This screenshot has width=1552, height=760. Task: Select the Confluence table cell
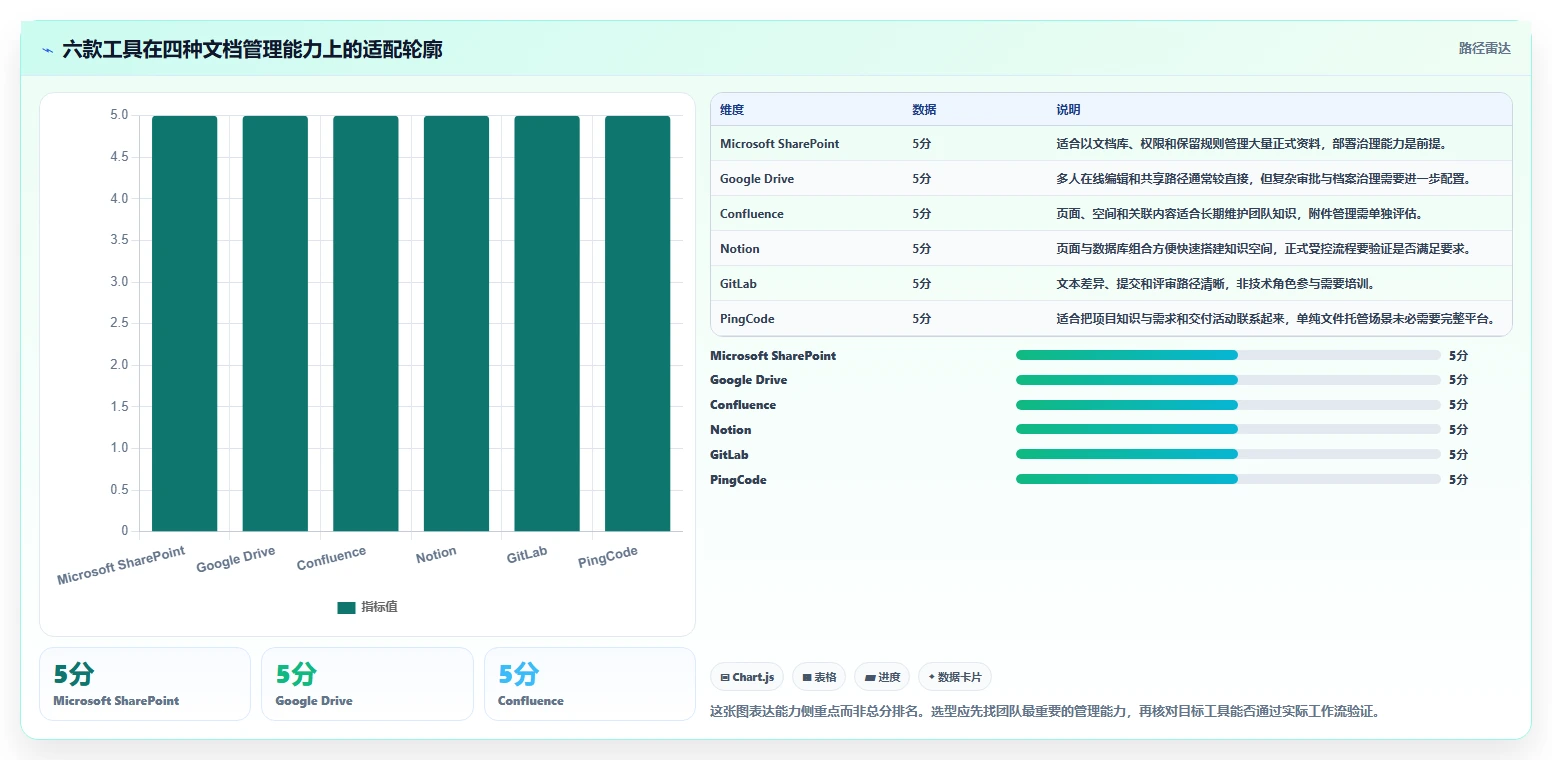click(x=752, y=214)
